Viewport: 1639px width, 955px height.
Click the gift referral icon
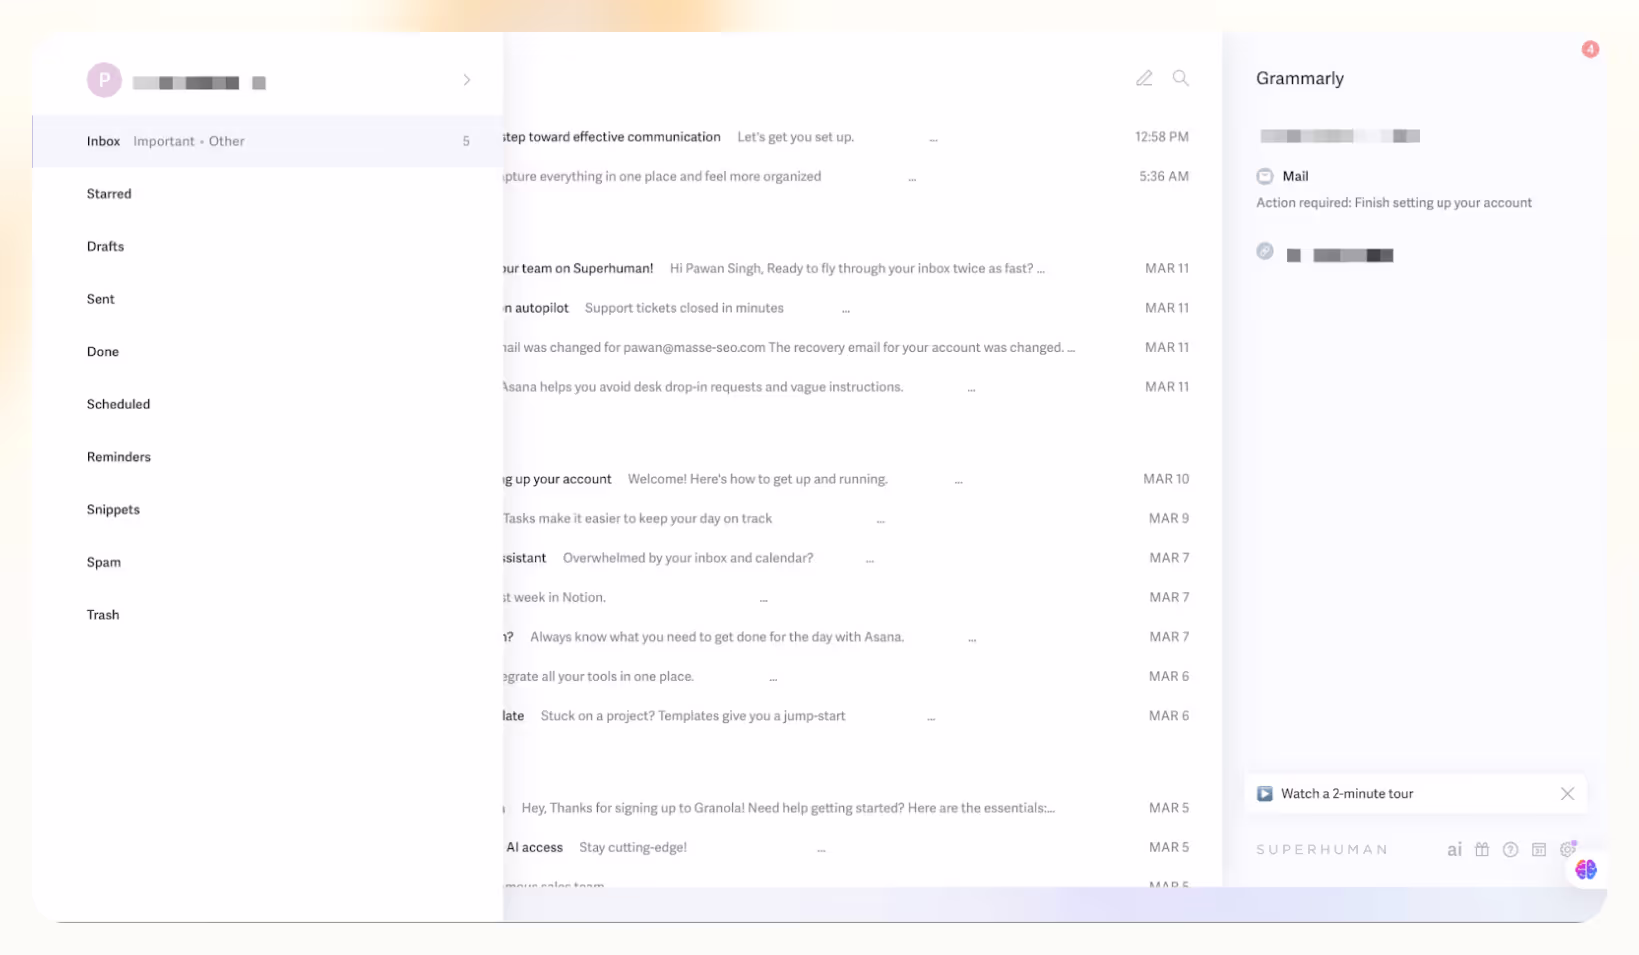[1482, 849]
